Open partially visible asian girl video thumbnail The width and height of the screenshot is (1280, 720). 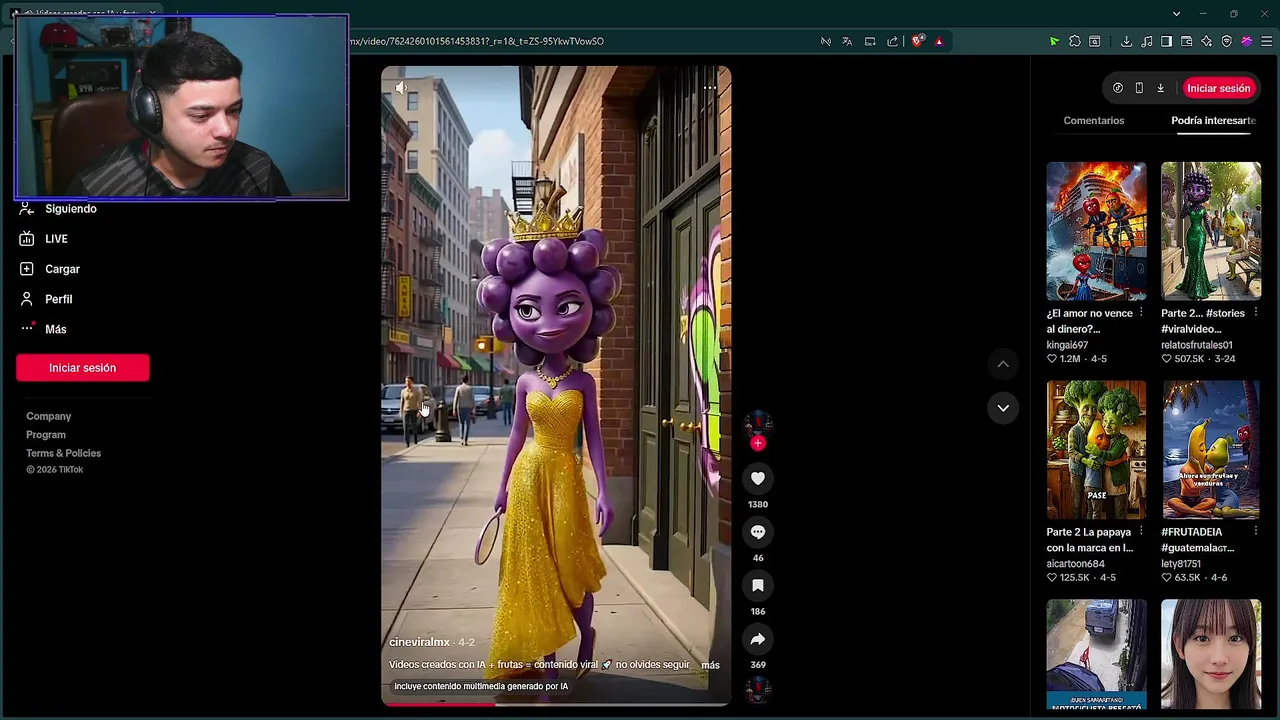[1211, 654]
